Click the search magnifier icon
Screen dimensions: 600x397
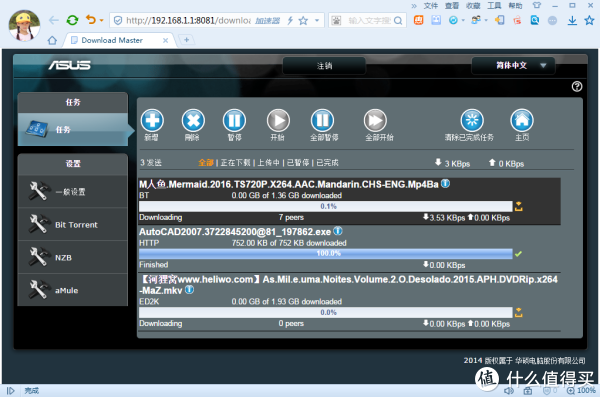398,20
